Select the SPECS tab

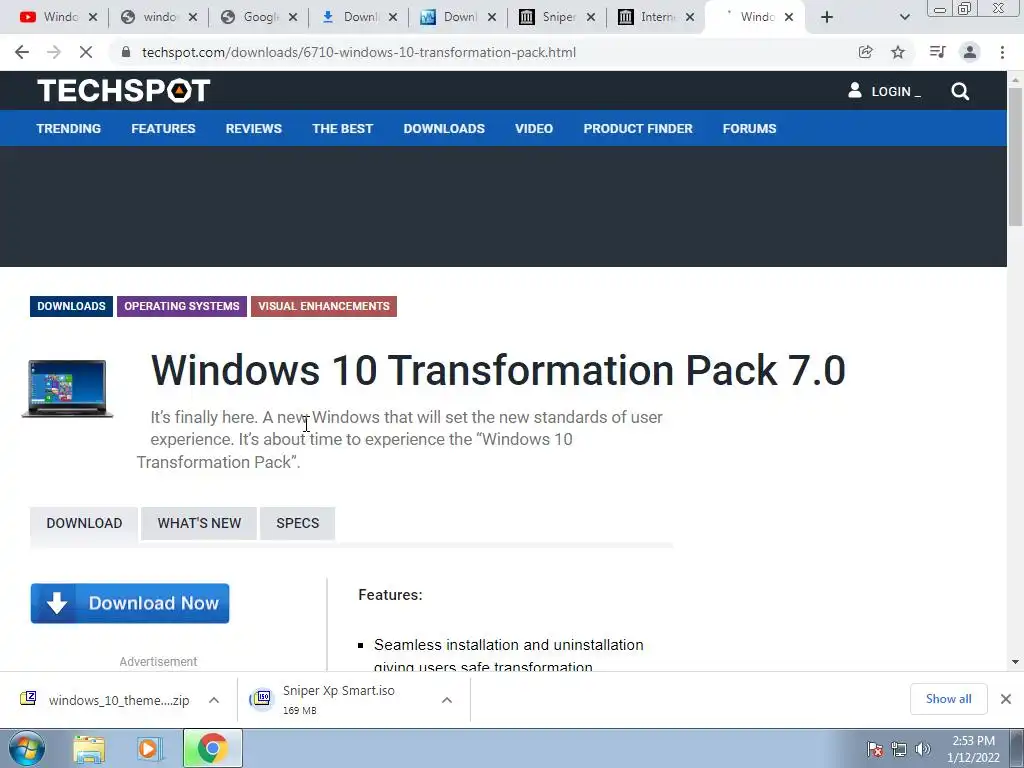298,523
